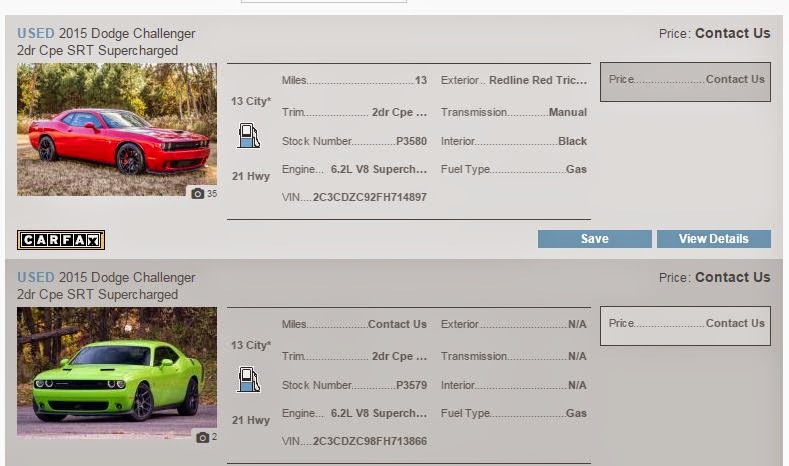Click first listing's 2dr Cpe SRT Supercharged subtitle

pos(97,51)
